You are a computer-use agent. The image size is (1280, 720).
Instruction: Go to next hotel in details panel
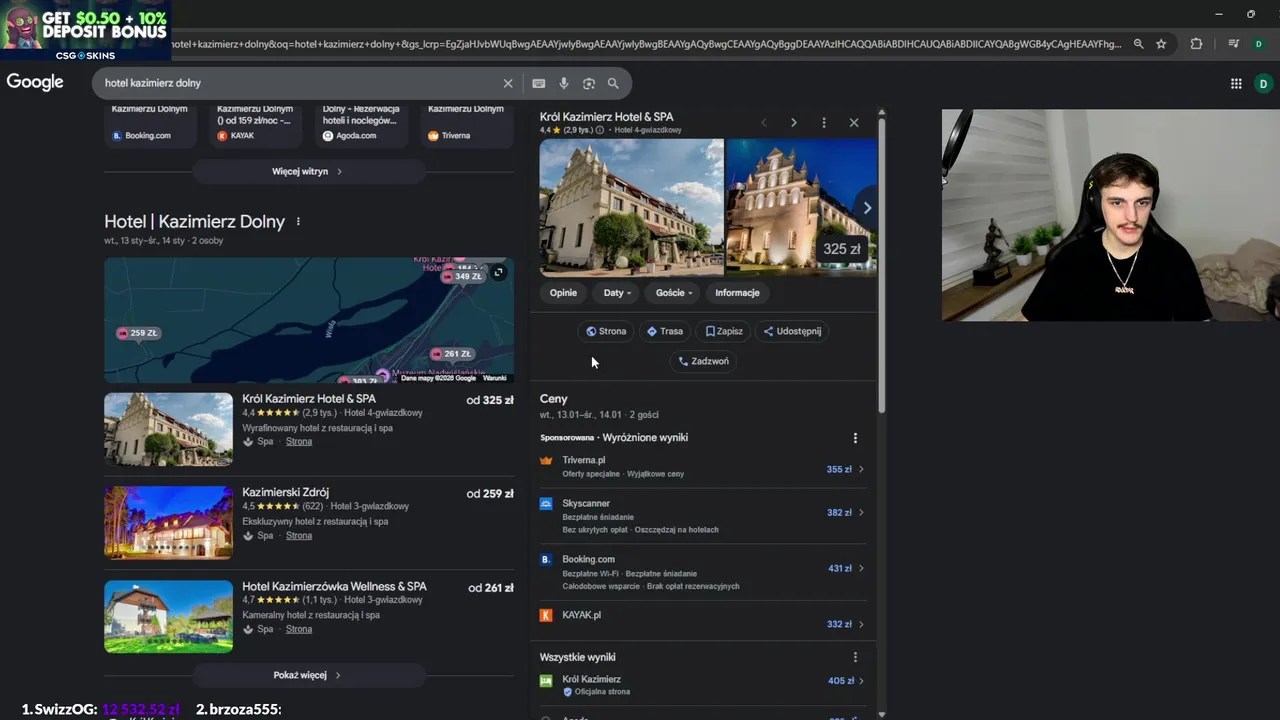coord(794,123)
